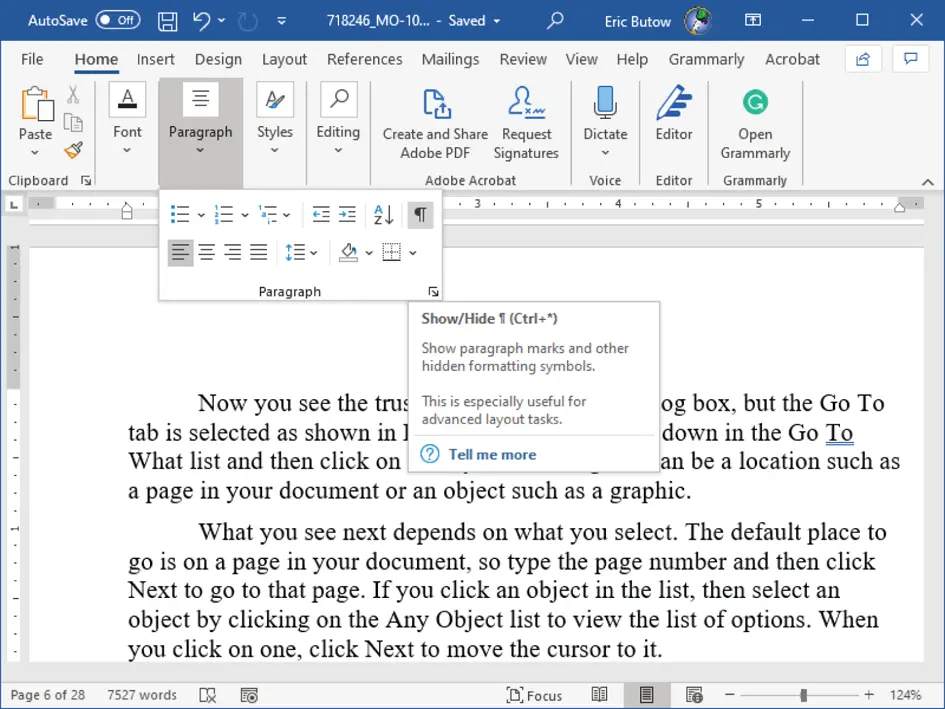Activate the Format Painter brush
This screenshot has height=709, width=945.
[73, 150]
